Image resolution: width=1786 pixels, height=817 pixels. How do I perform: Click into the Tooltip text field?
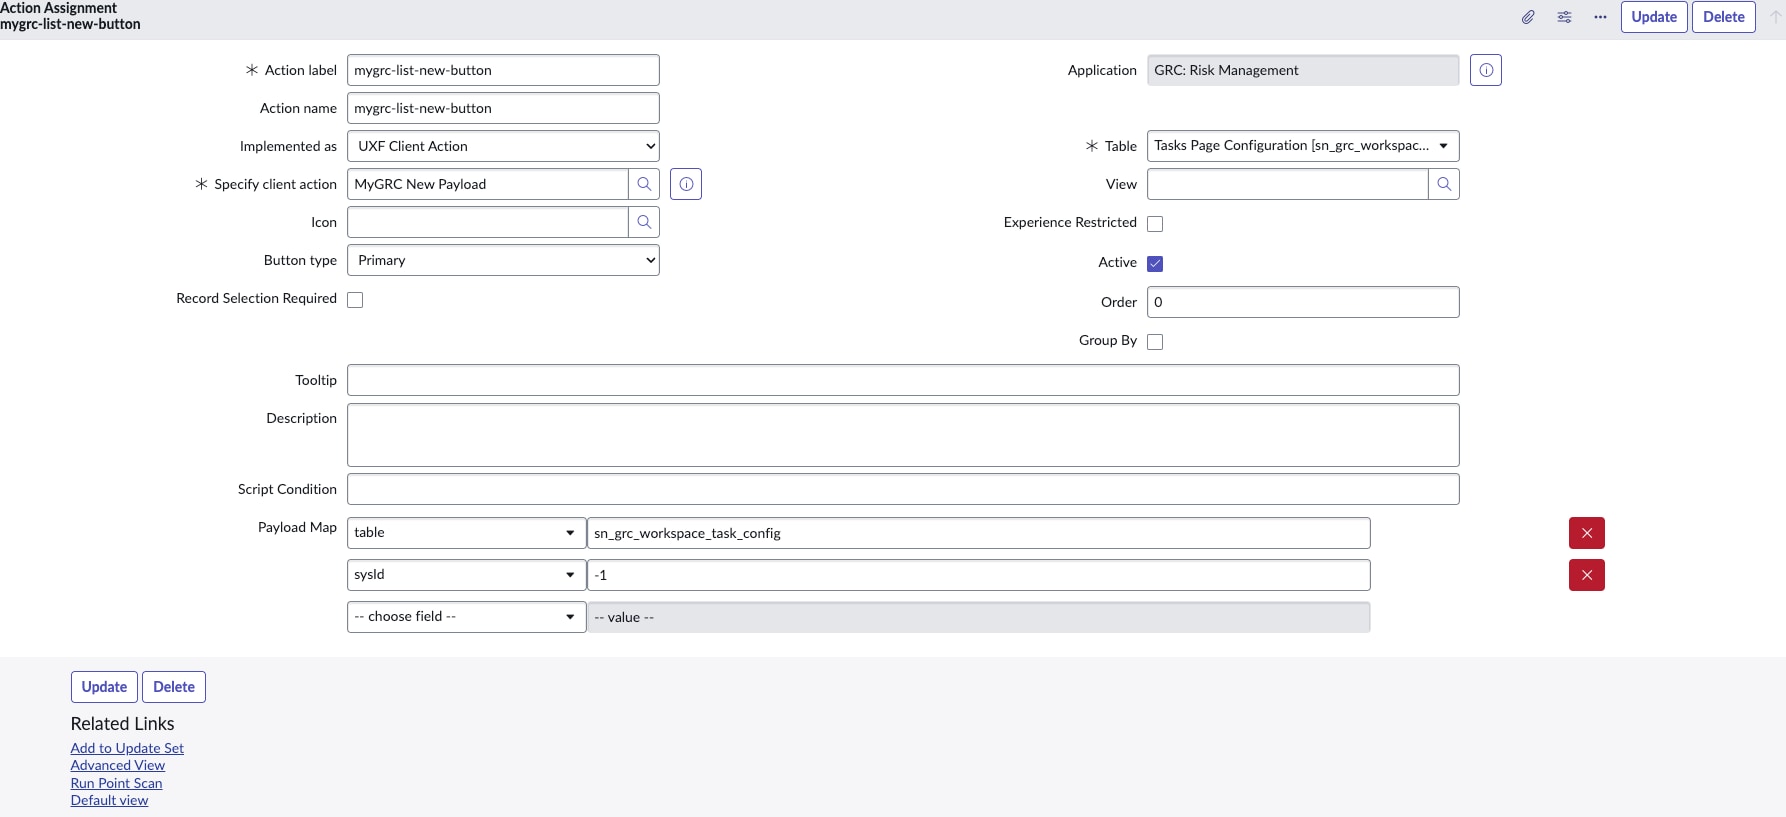902,380
